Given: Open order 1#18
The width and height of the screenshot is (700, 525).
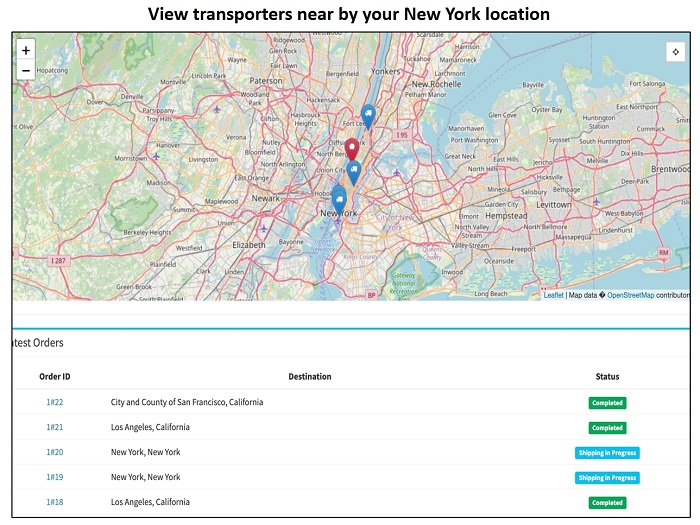Looking at the screenshot, I should tap(55, 502).
